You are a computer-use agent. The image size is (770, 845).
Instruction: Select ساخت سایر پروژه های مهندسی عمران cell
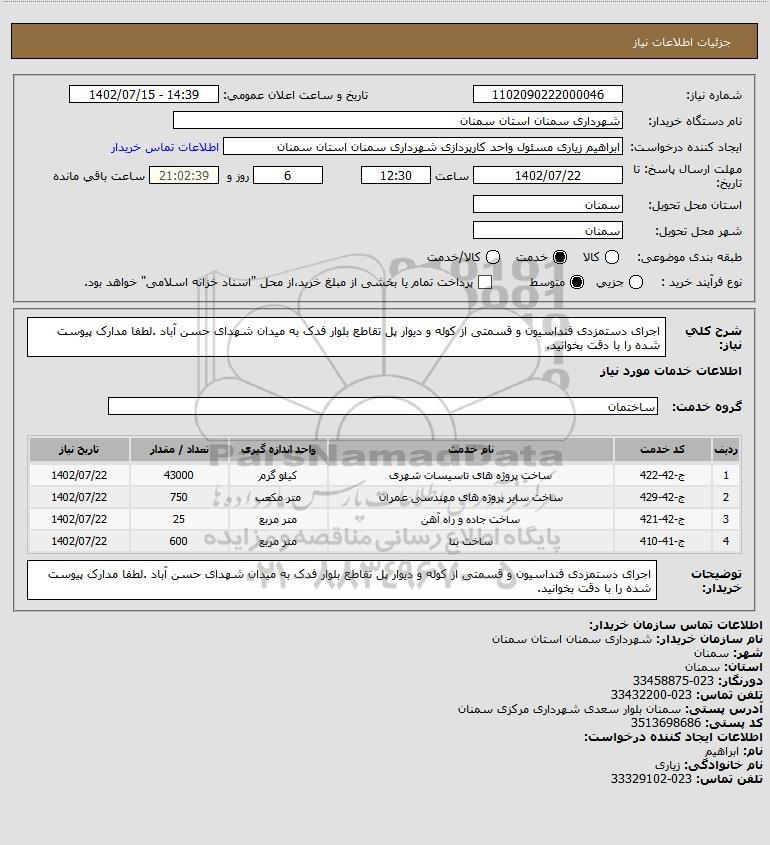pyautogui.click(x=470, y=497)
